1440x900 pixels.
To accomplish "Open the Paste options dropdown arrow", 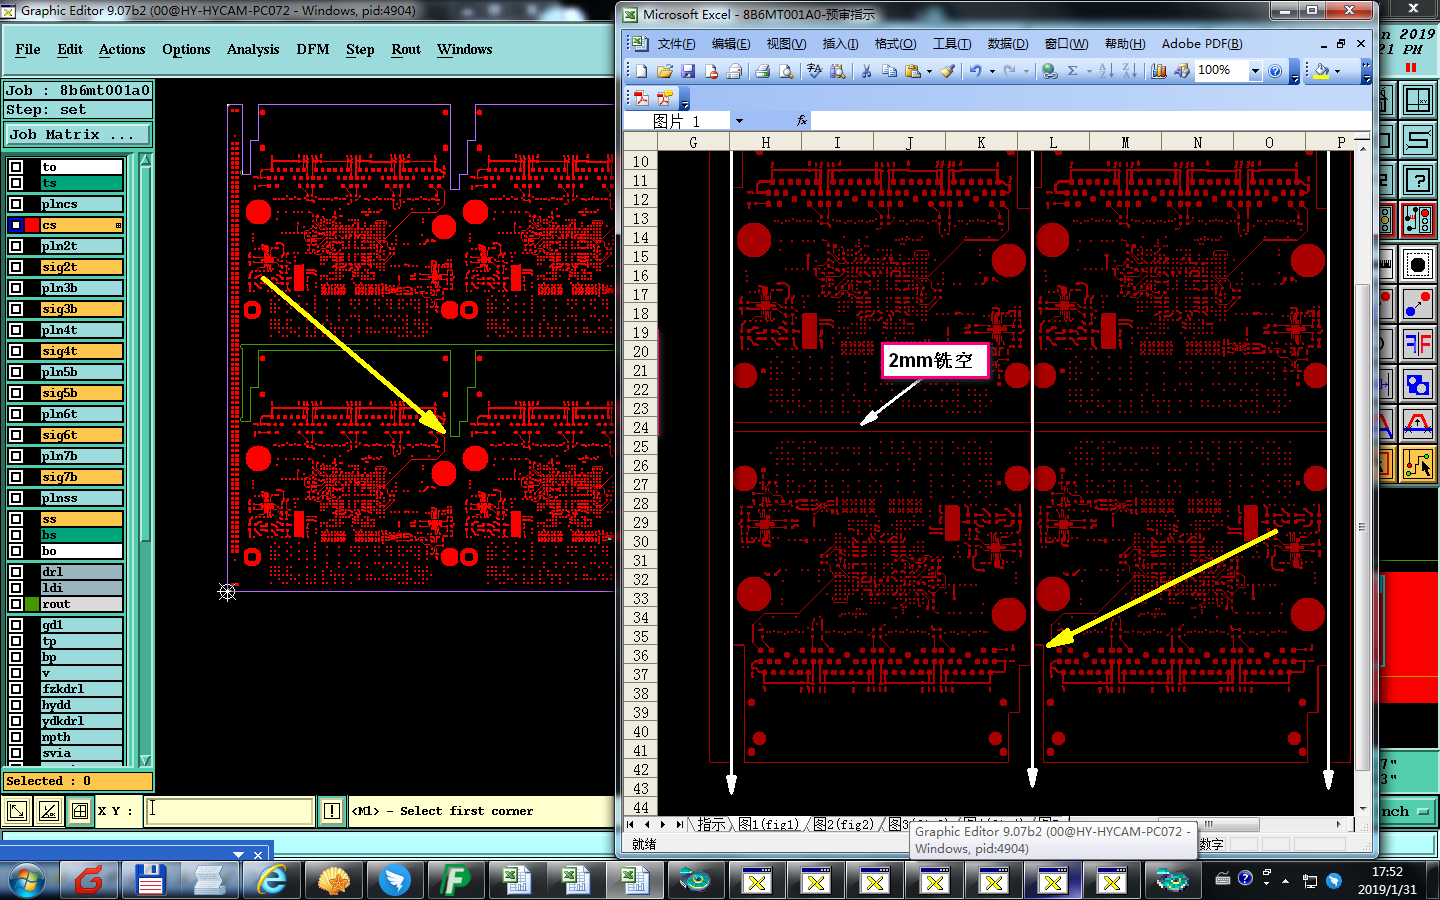I will 929,71.
